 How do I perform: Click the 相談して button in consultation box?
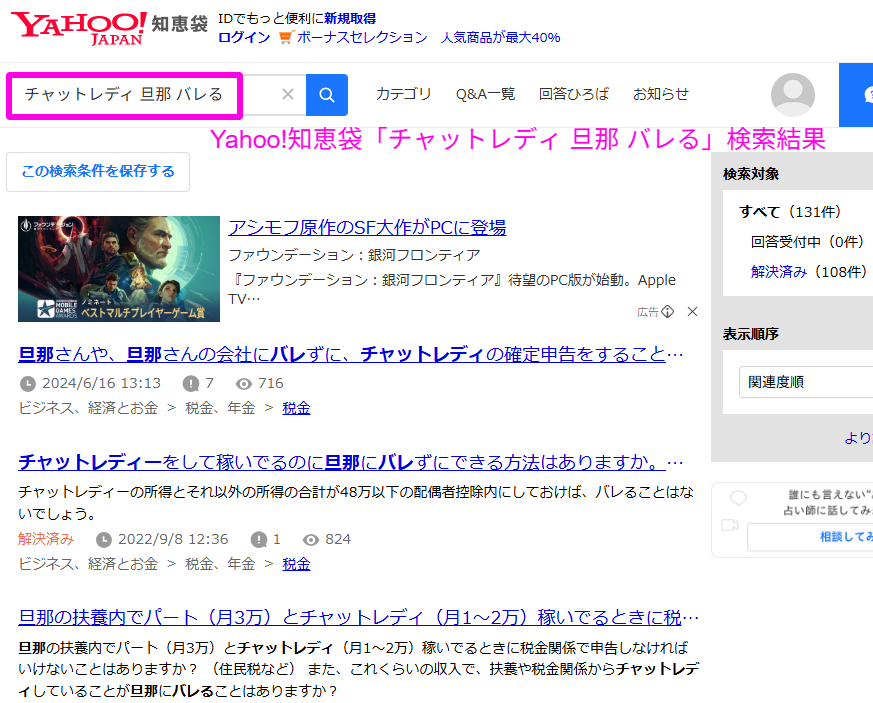point(810,537)
